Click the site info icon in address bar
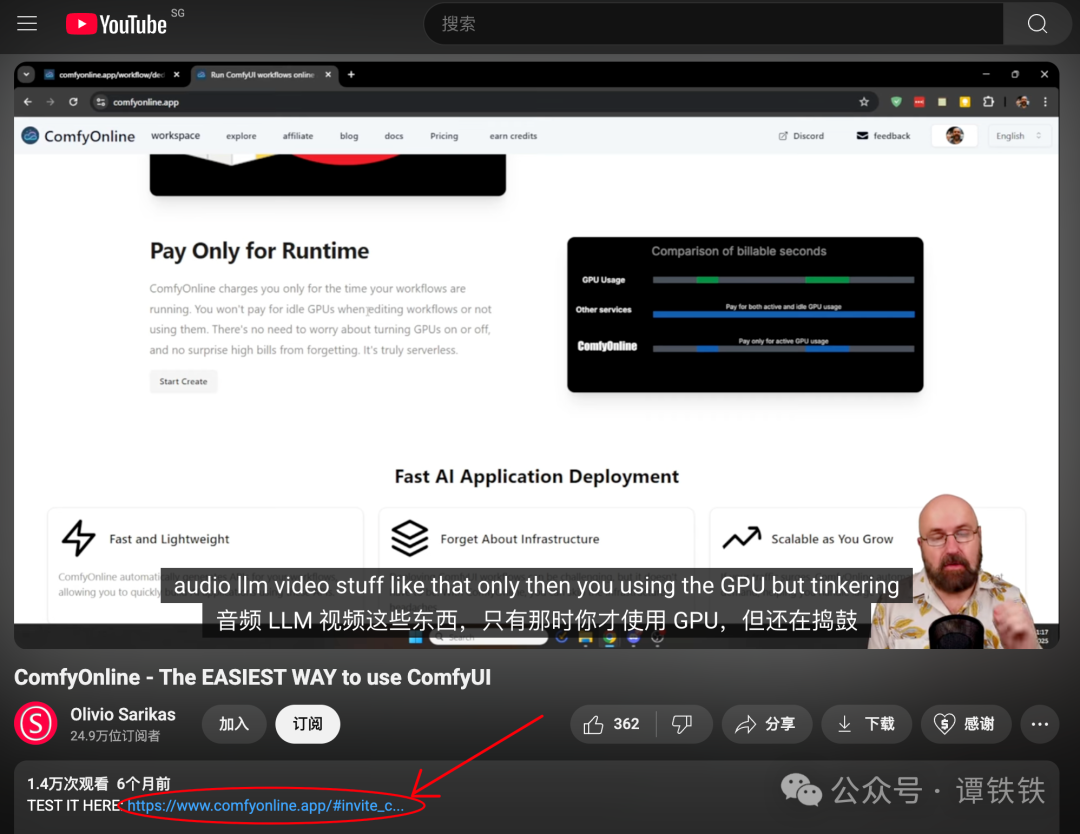 [x=101, y=102]
